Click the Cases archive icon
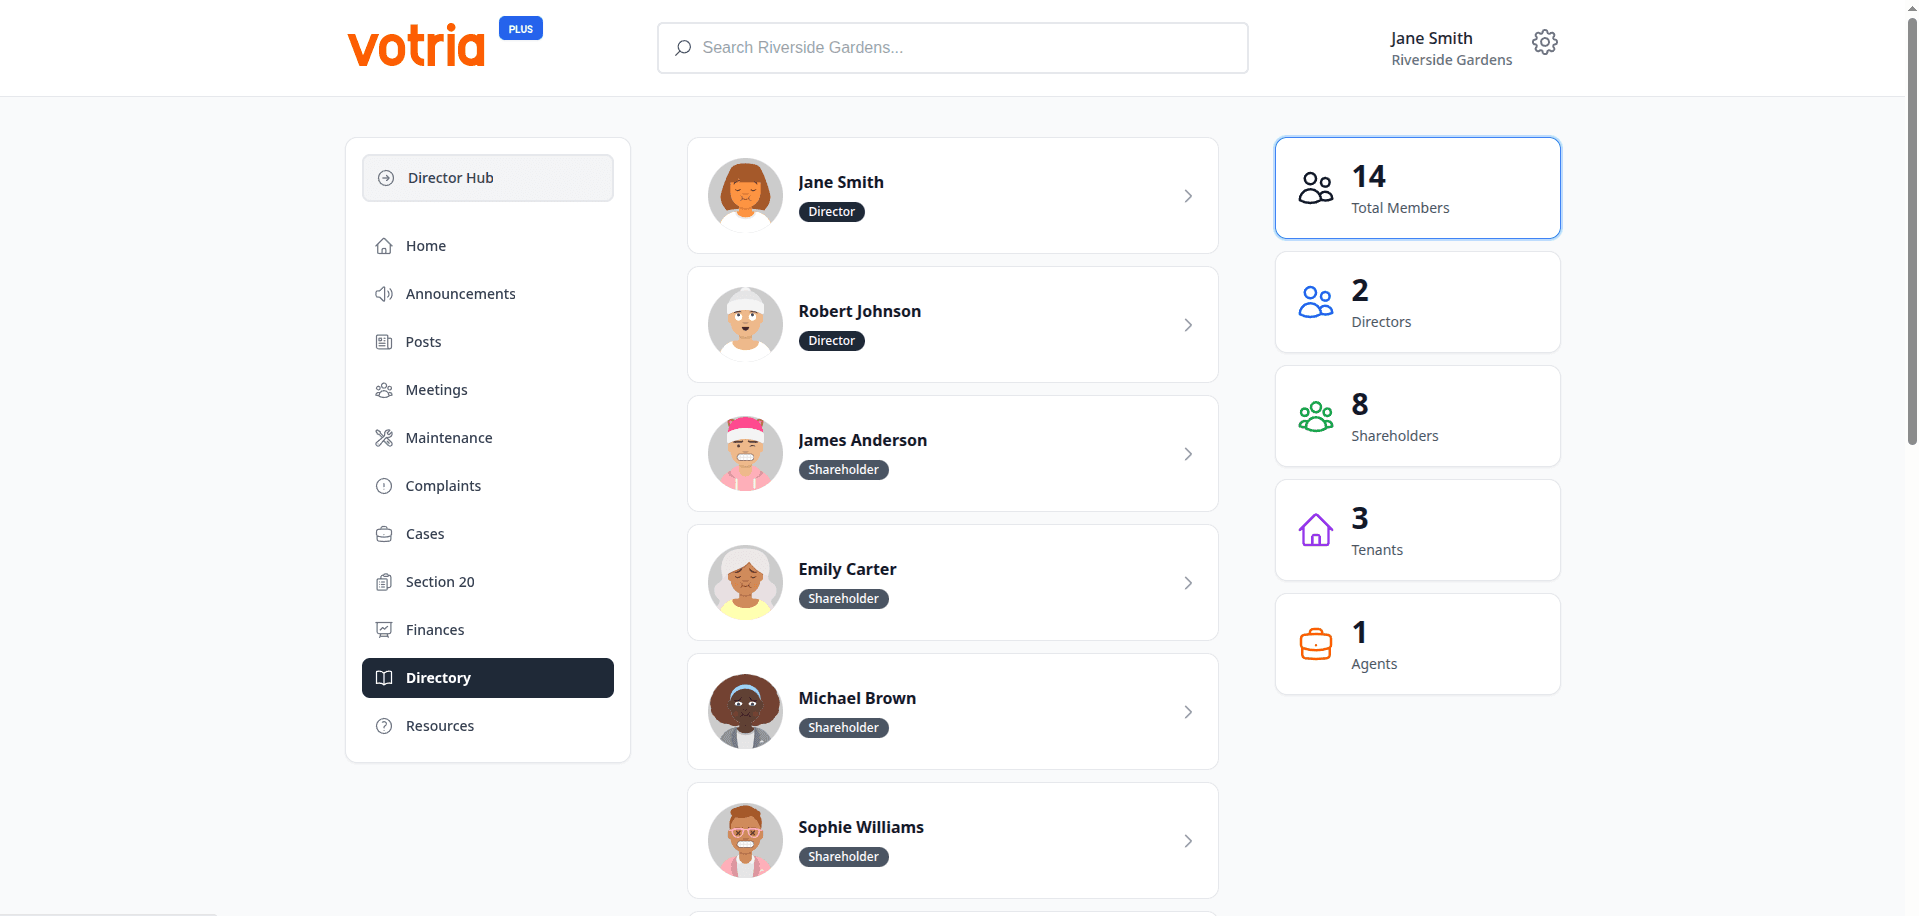 (x=384, y=533)
